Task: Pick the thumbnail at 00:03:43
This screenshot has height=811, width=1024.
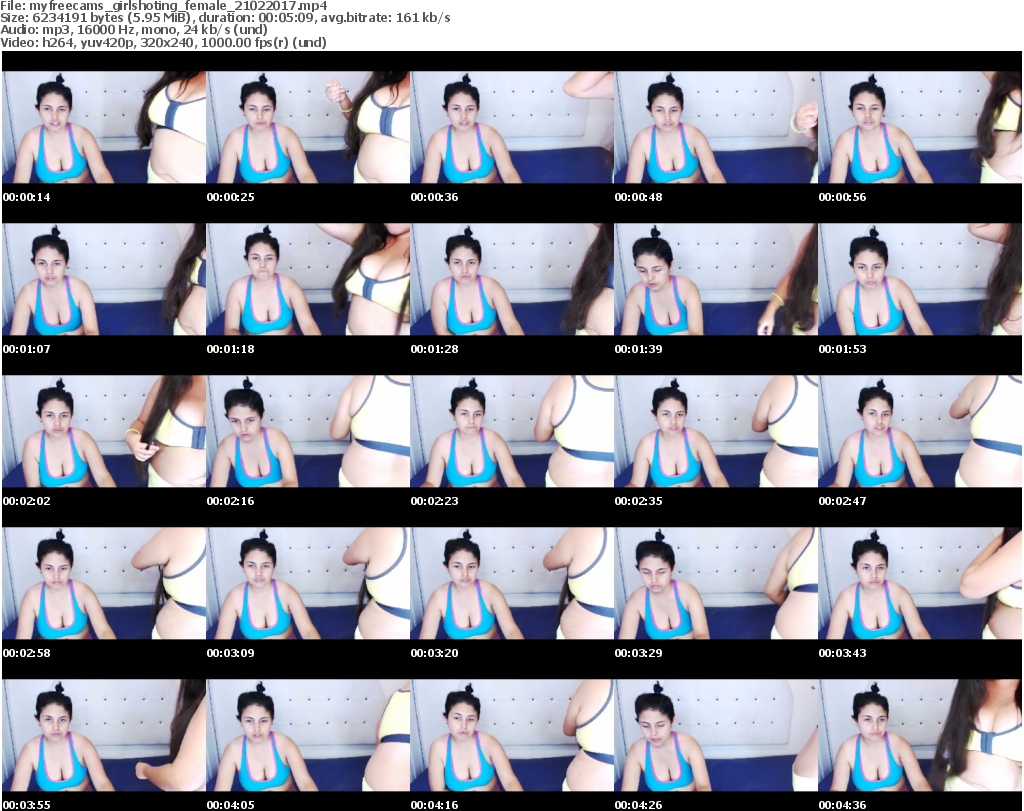Action: click(920, 583)
